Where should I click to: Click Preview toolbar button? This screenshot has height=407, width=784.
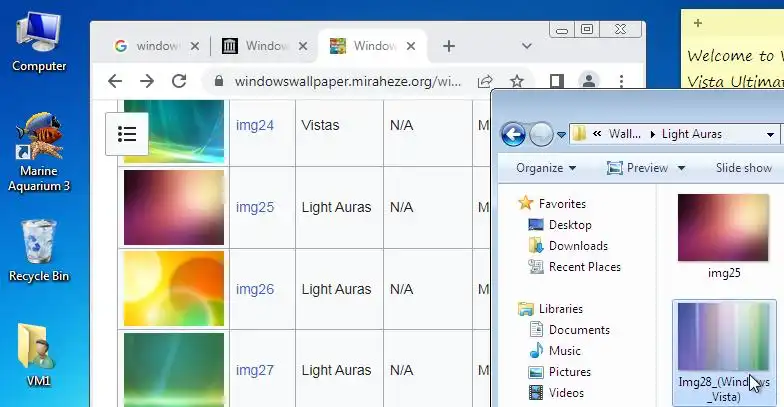click(638, 168)
